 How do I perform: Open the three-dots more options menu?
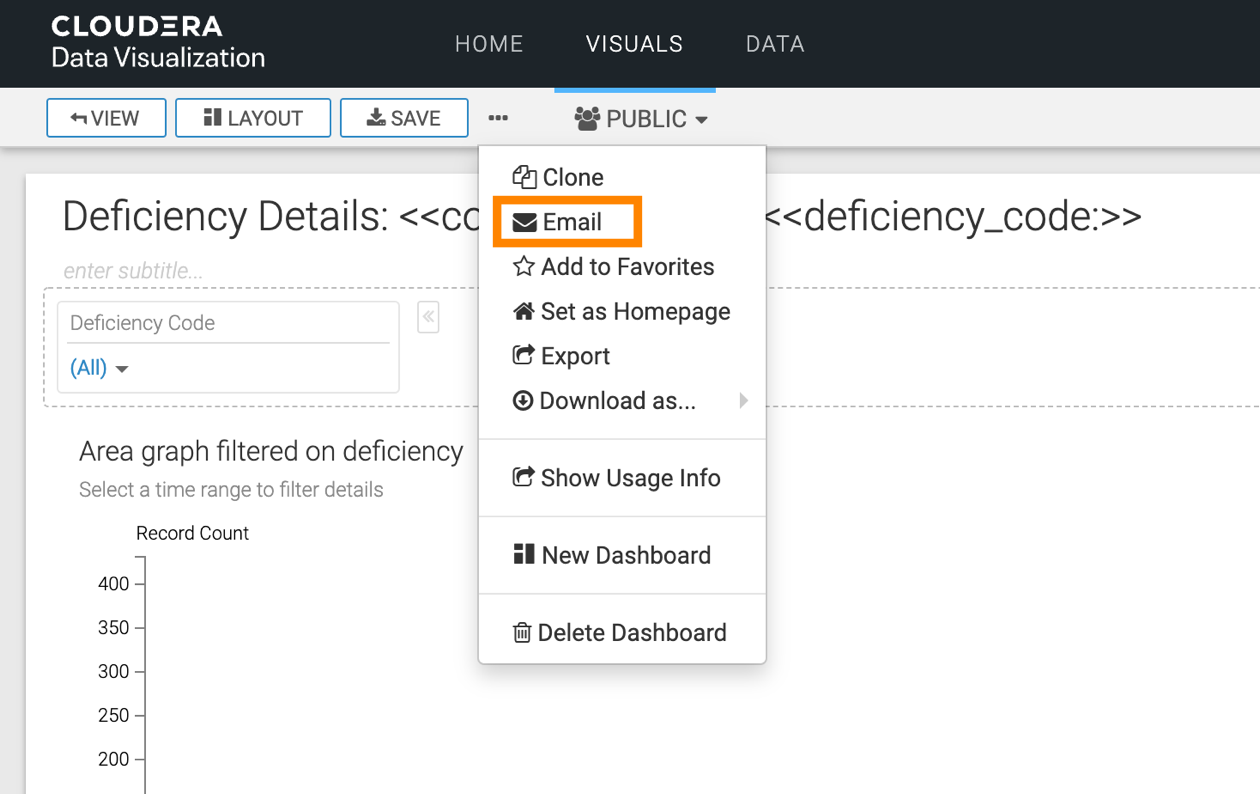click(x=498, y=118)
